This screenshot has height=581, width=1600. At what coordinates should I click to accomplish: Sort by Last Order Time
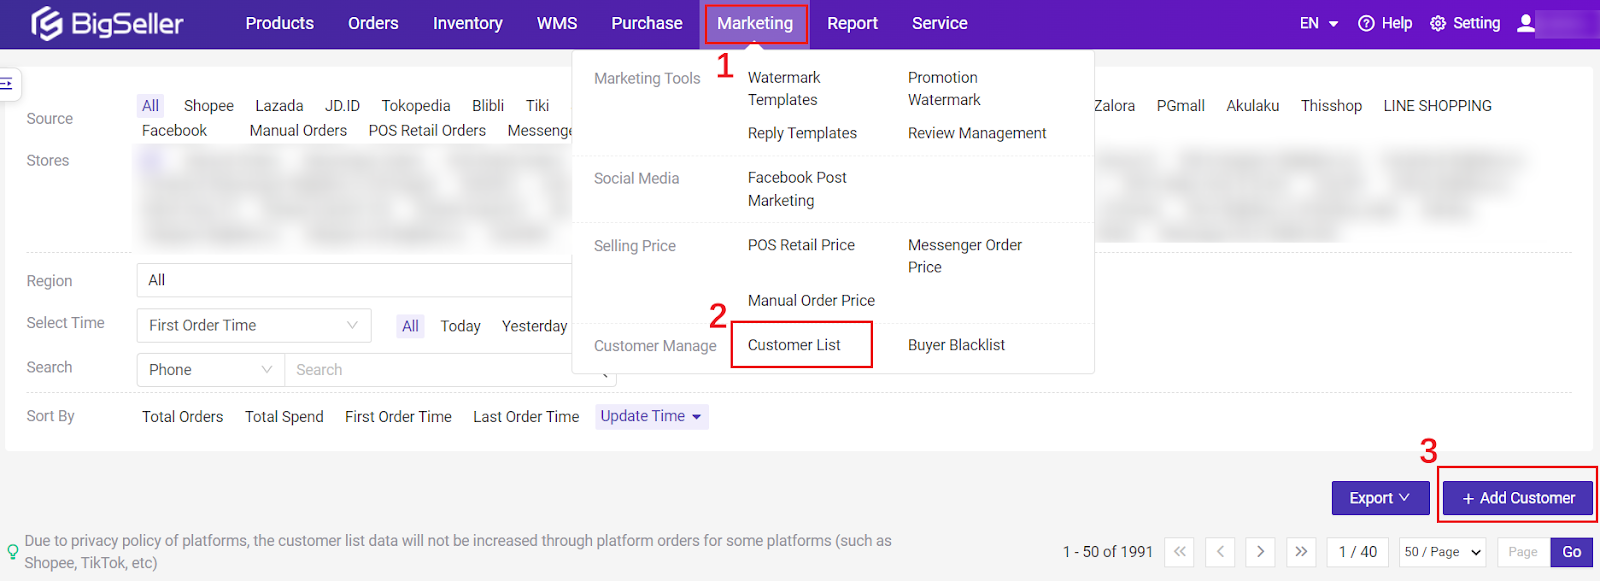(526, 417)
